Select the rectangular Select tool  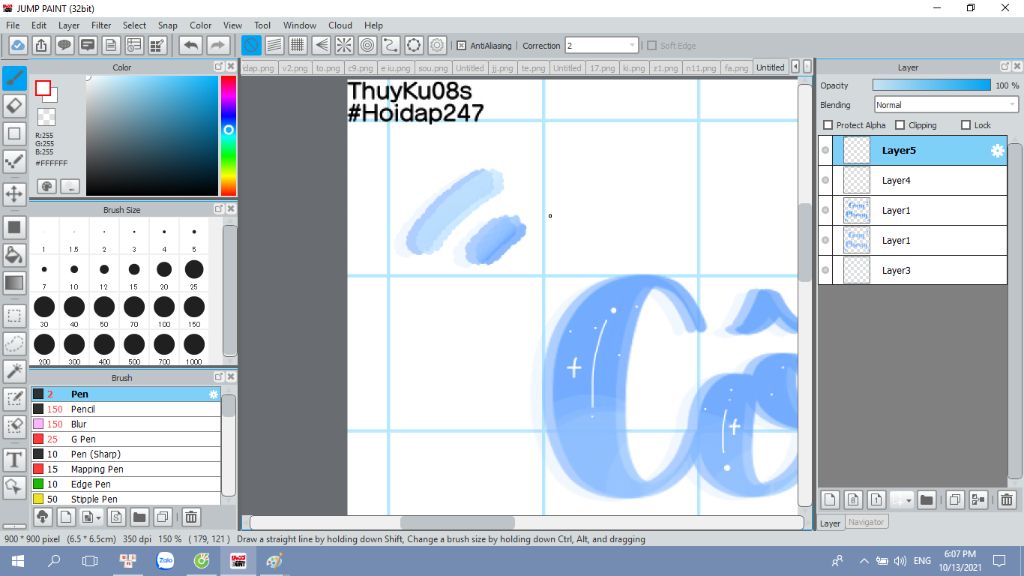click(x=14, y=316)
